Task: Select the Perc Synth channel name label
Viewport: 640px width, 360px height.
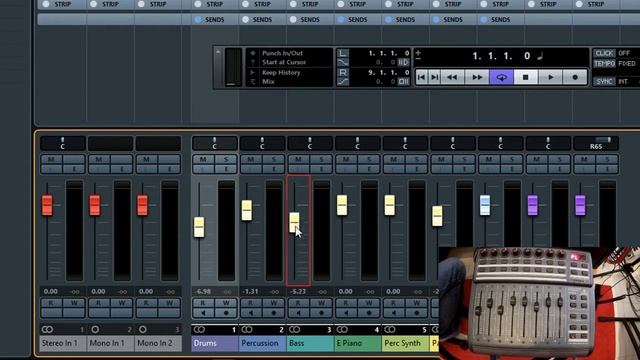Action: (x=405, y=343)
